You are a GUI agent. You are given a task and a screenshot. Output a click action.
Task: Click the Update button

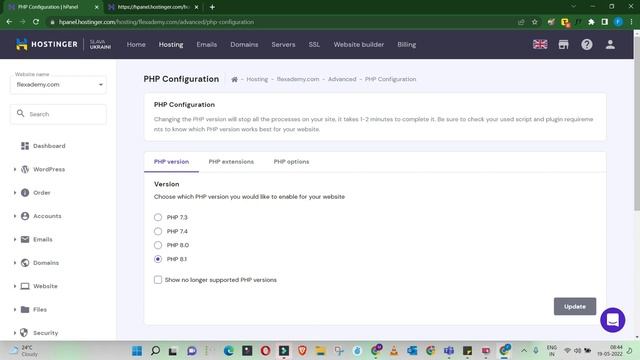575,307
